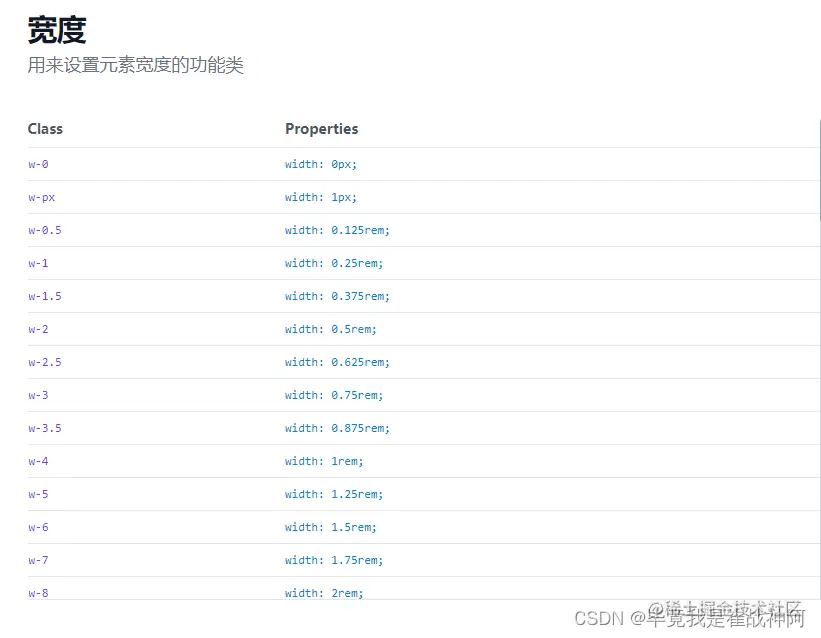
Task: Select the 用来设置元素宽度的功能类 subtitle
Action: (136, 65)
